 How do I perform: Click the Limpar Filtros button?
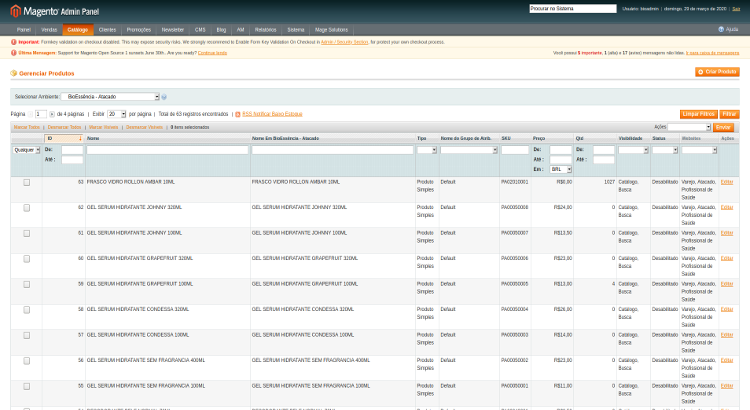click(x=698, y=114)
